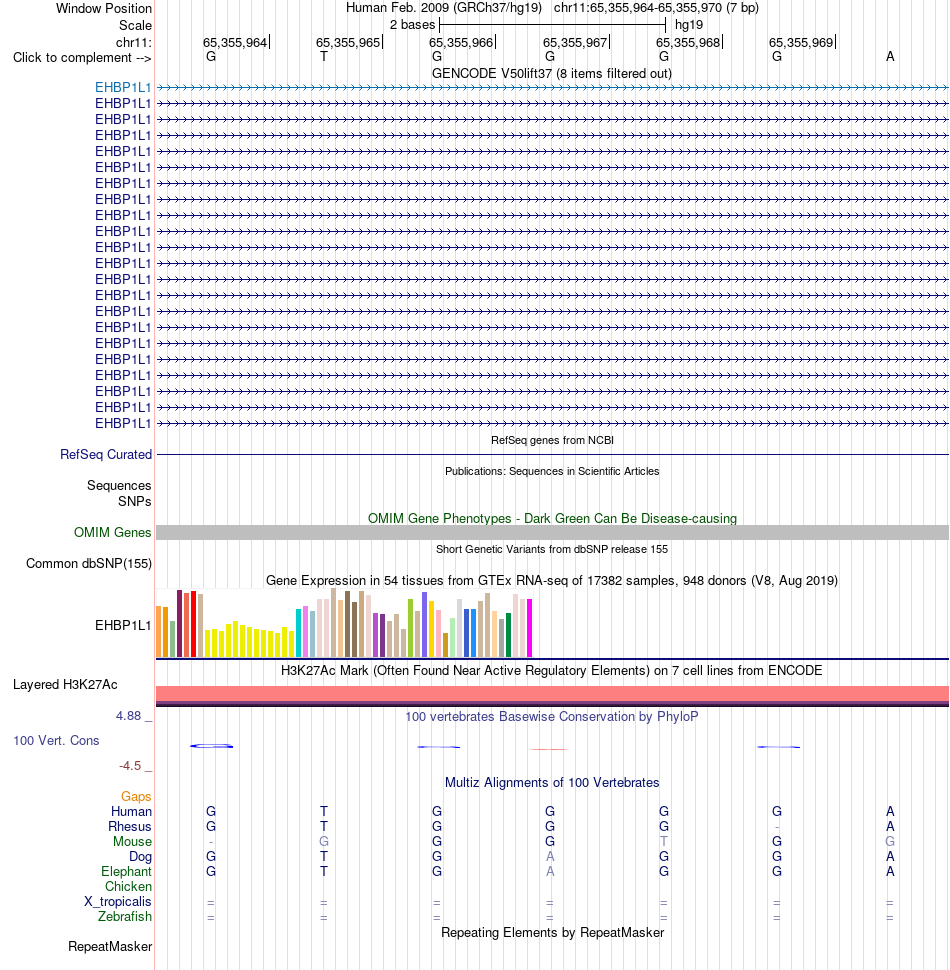950x970 pixels.
Task: Open the H3K27Ac Mark ENCODE track title
Action: pyautogui.click(x=552, y=671)
